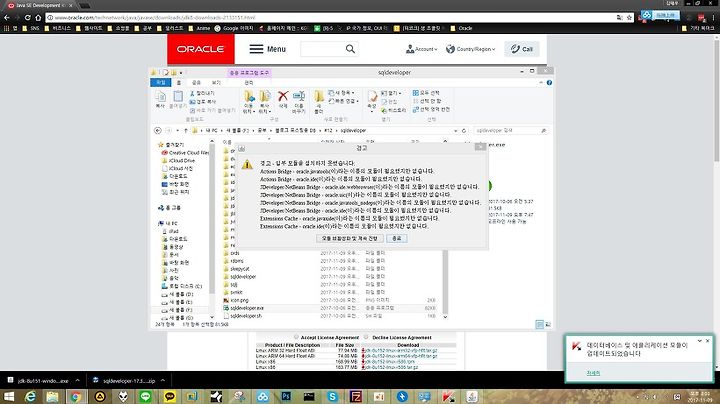
Task: Click the Explorer help question icon
Action: click(549, 83)
